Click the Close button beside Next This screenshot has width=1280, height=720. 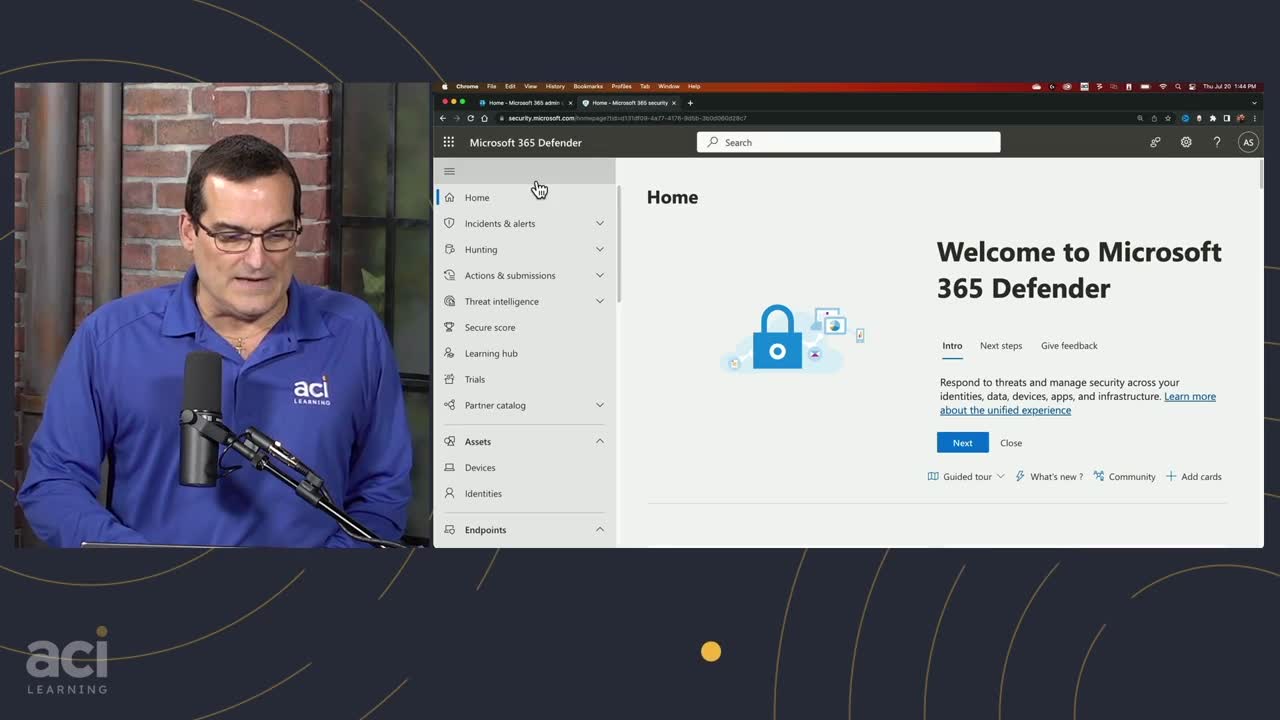(1011, 443)
